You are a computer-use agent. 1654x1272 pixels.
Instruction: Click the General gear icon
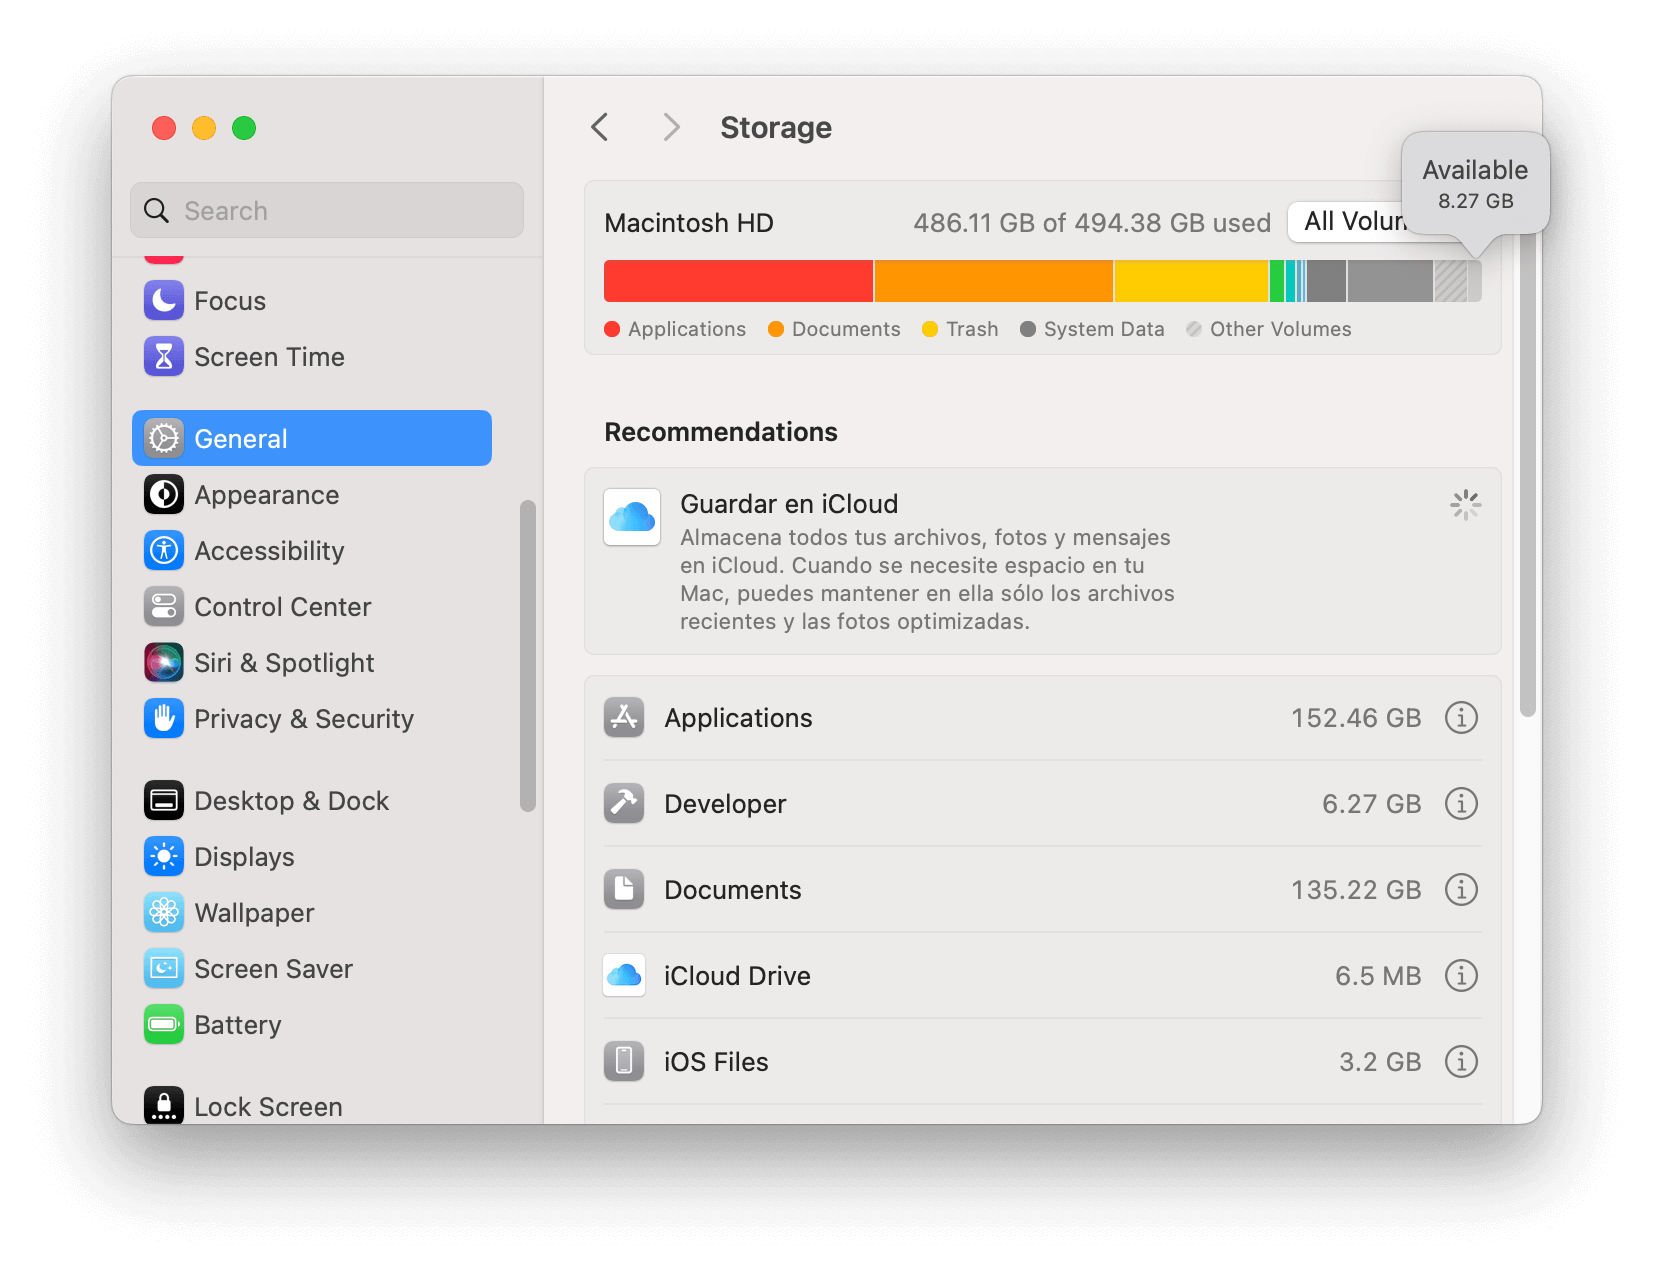click(x=164, y=438)
